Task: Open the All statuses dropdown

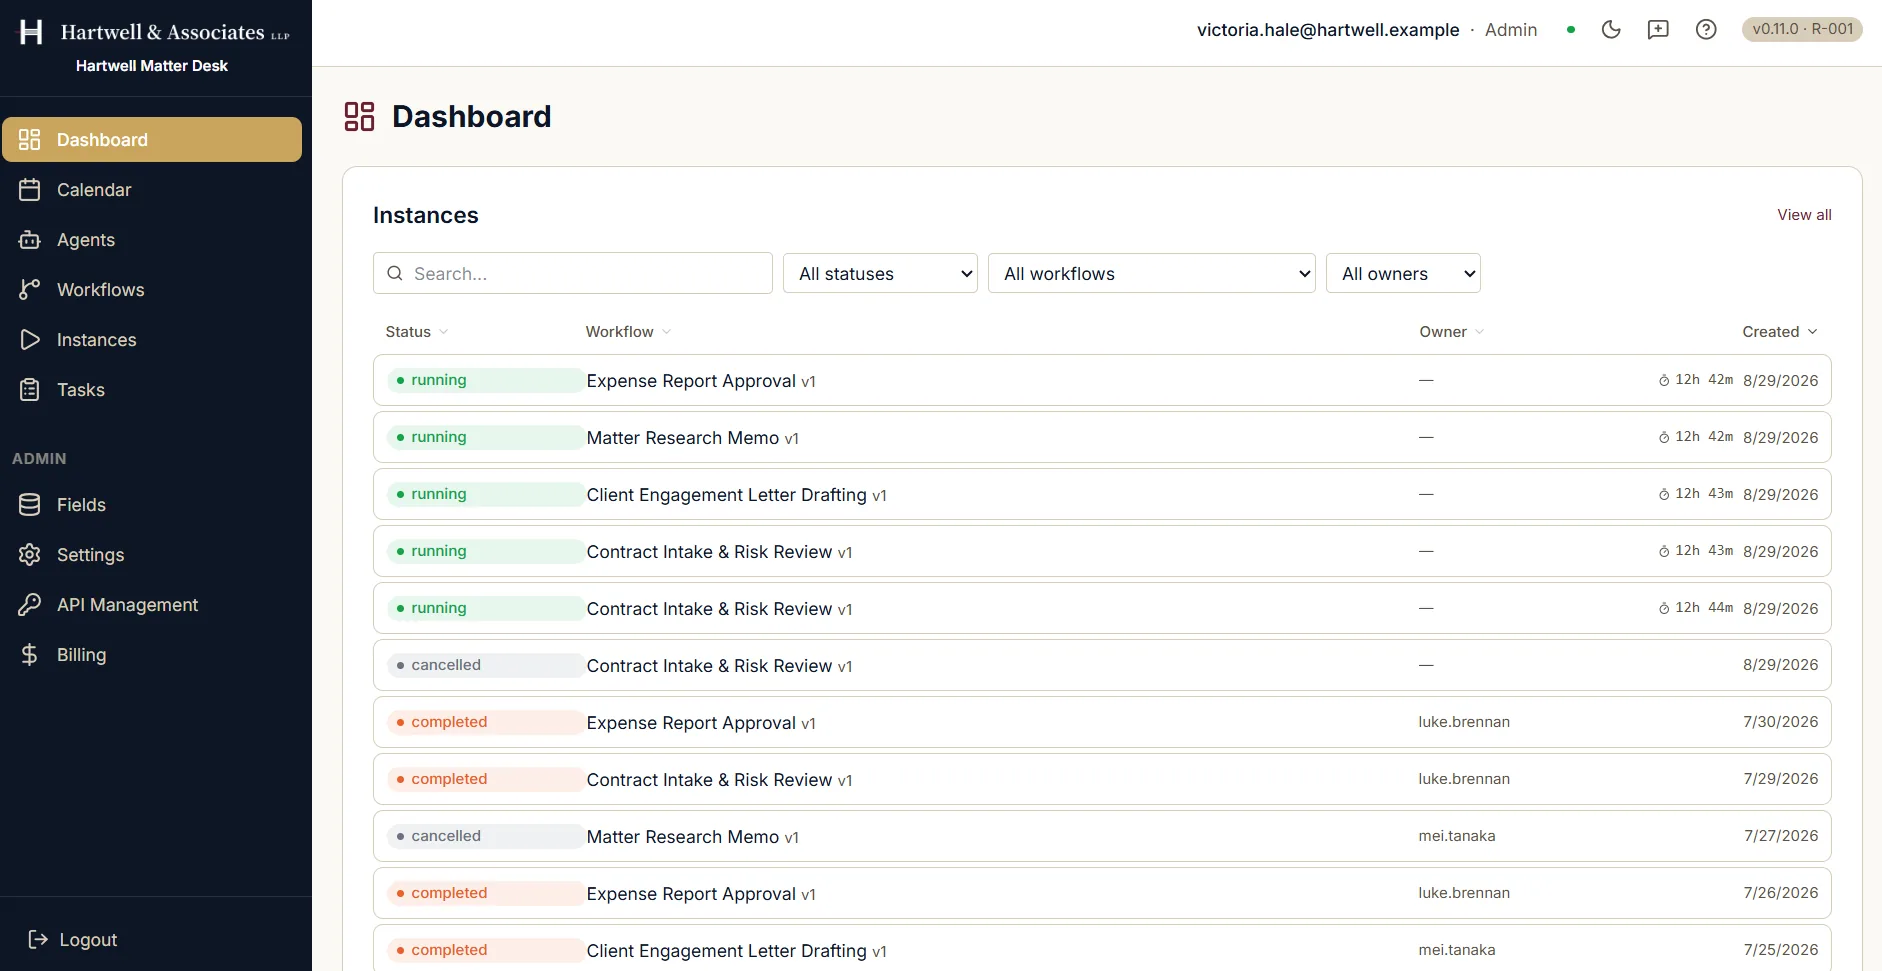Action: (880, 273)
